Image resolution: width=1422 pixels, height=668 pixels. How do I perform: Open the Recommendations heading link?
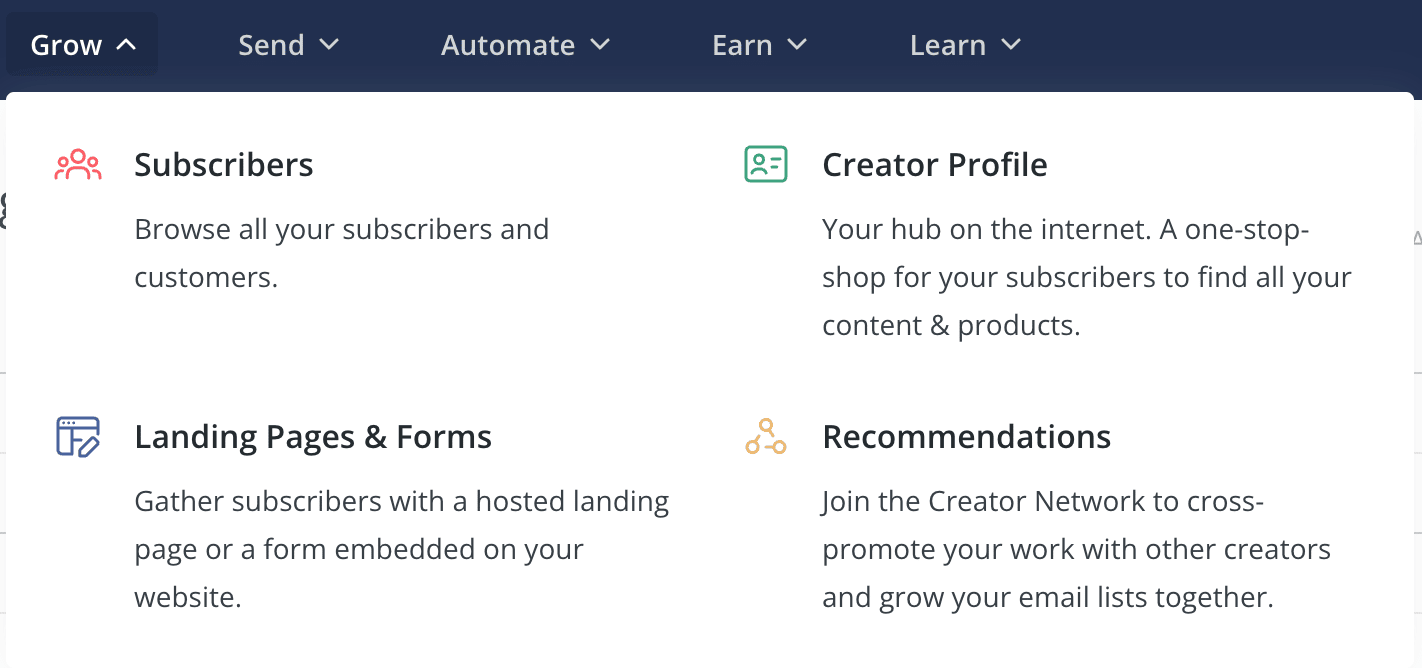tap(967, 437)
